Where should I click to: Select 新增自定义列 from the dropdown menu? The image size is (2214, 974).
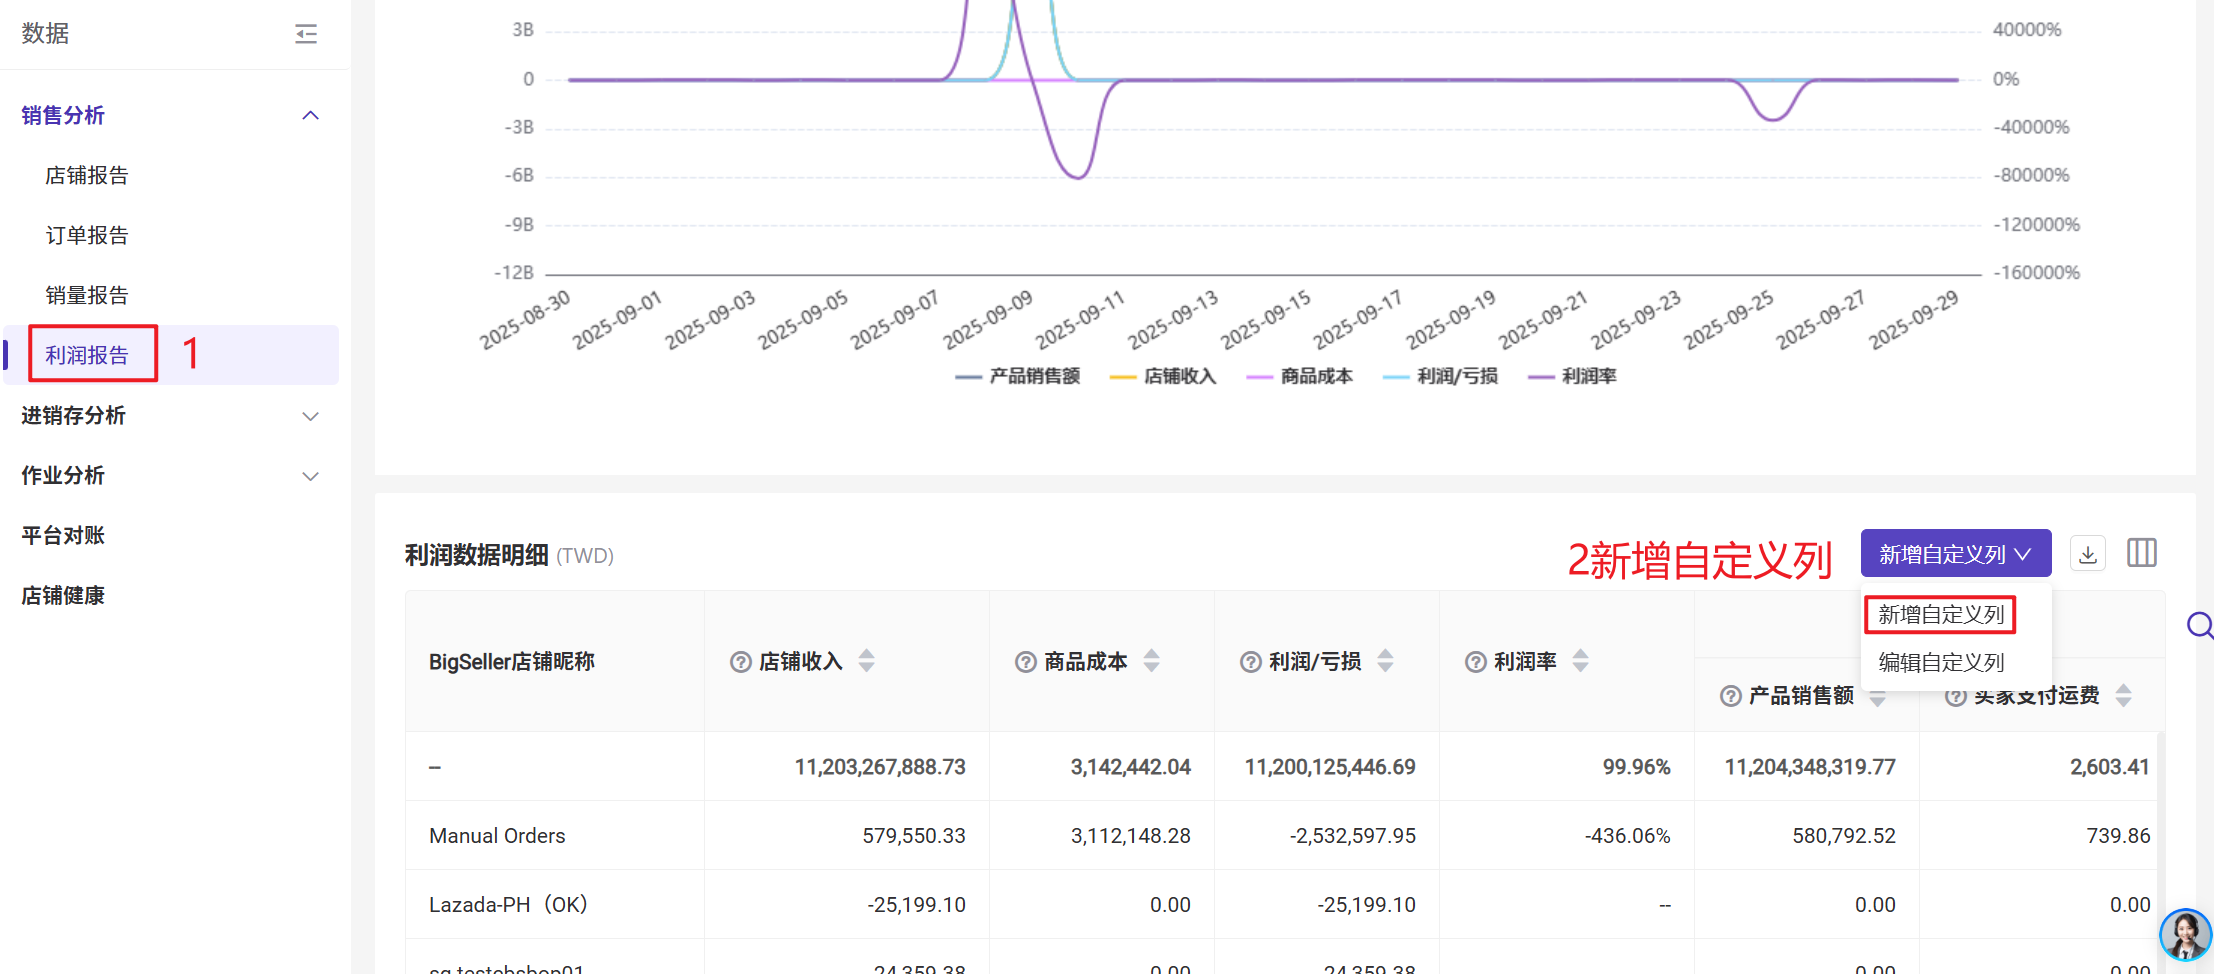click(x=1940, y=614)
